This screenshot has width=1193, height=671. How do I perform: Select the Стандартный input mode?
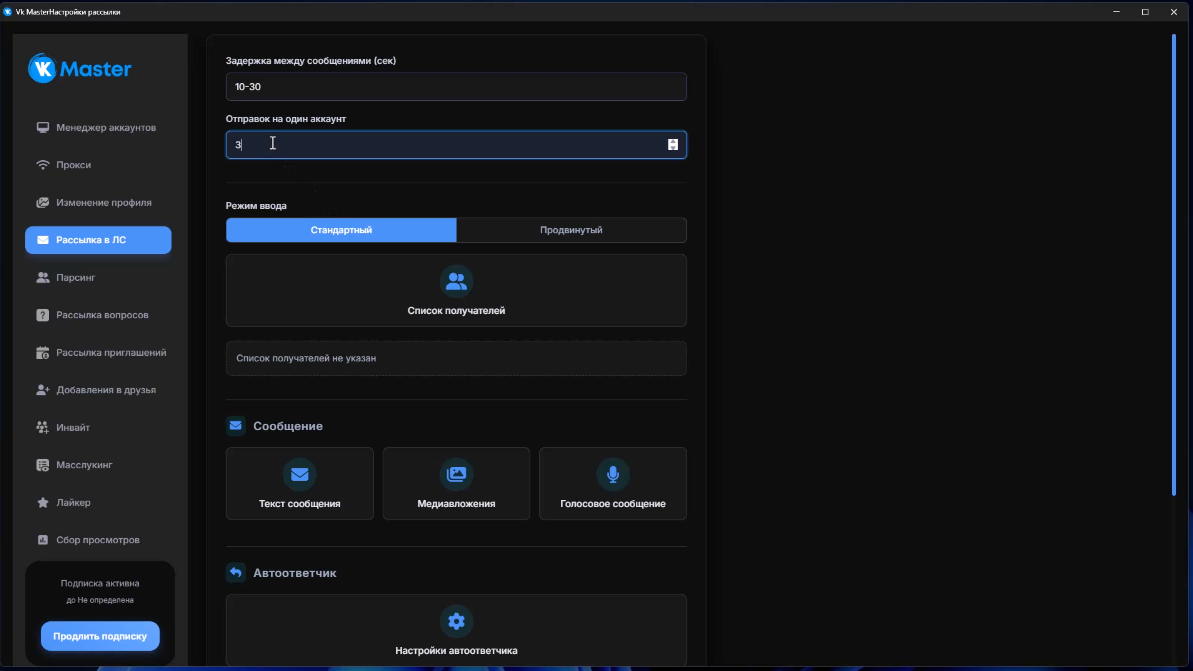pos(341,230)
